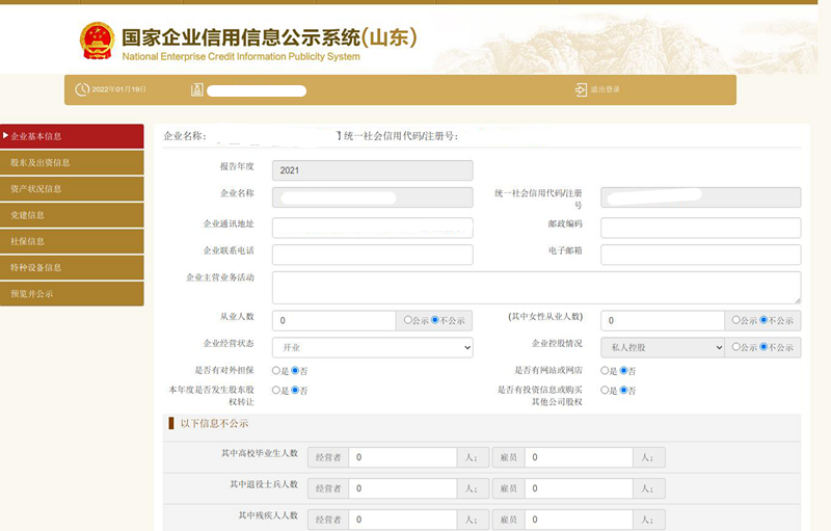Switch to the 社保信息 section
The image size is (831, 531).
[x=72, y=241]
